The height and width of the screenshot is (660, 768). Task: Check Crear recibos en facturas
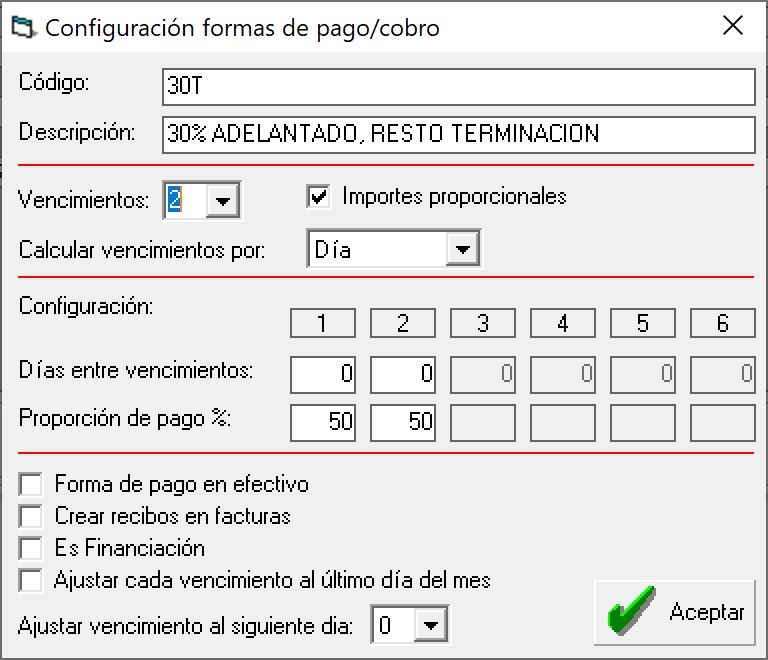click(32, 517)
